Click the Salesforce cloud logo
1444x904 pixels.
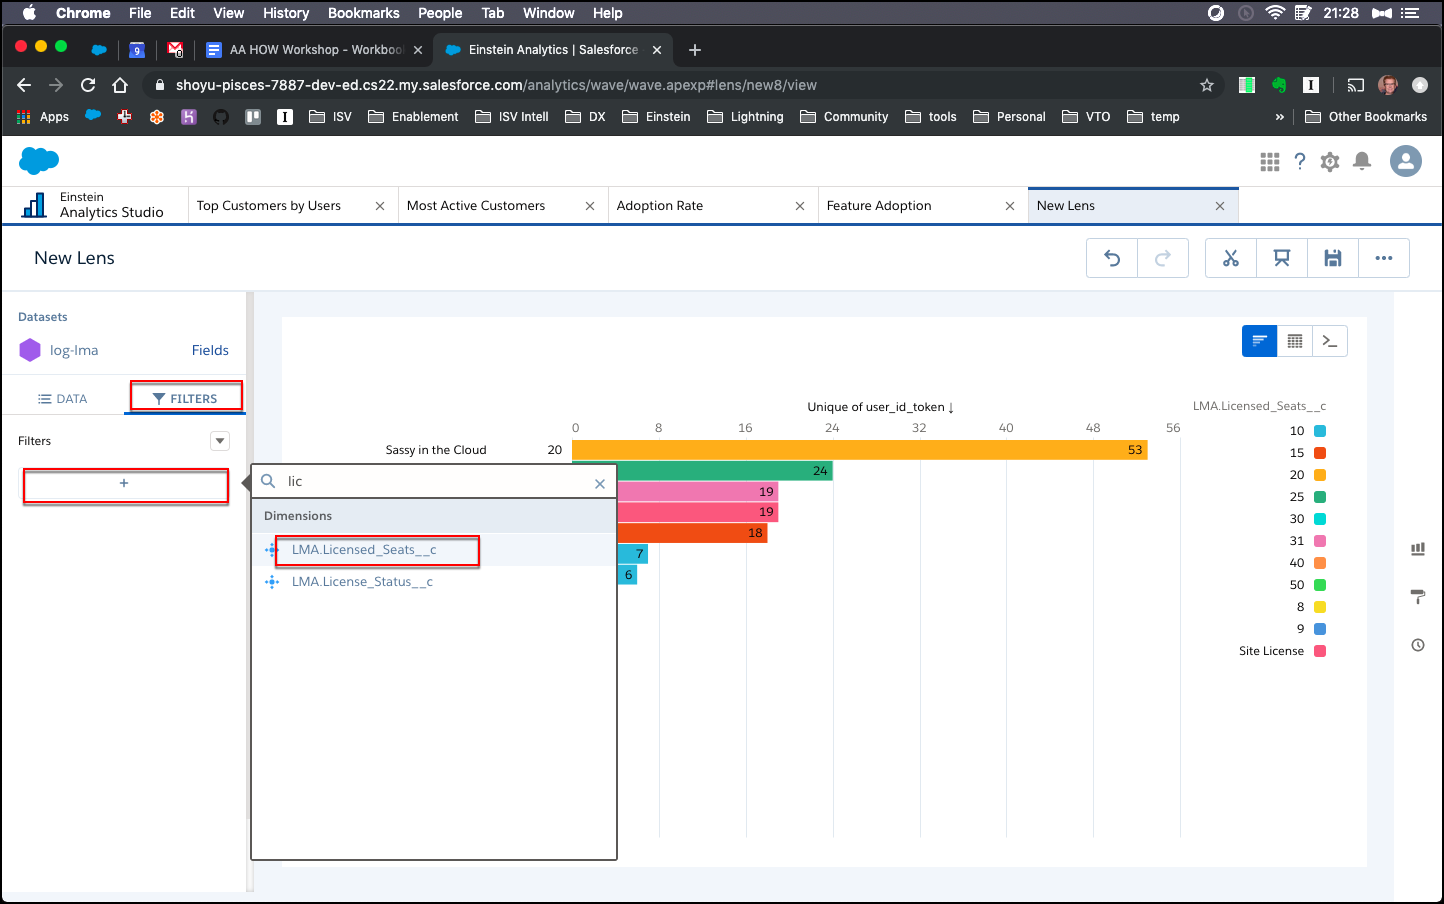coord(39,160)
